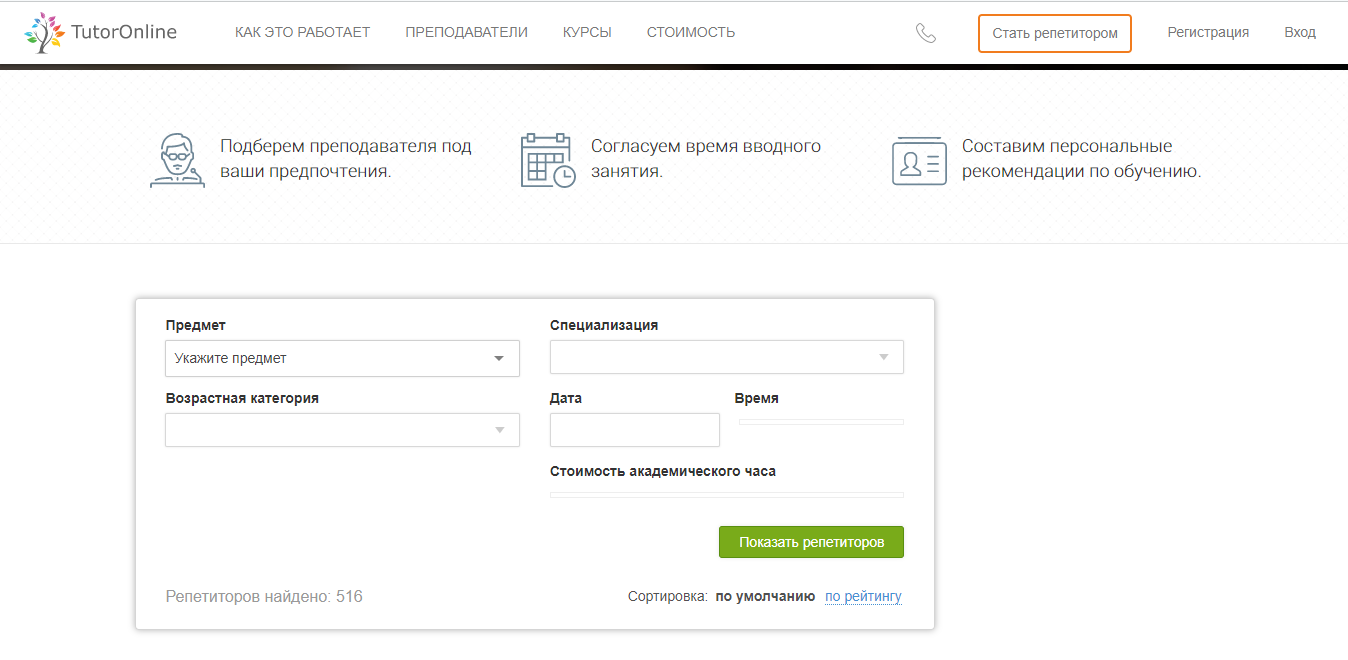
Task: Adjust the Время time slider
Action: [x=820, y=421]
